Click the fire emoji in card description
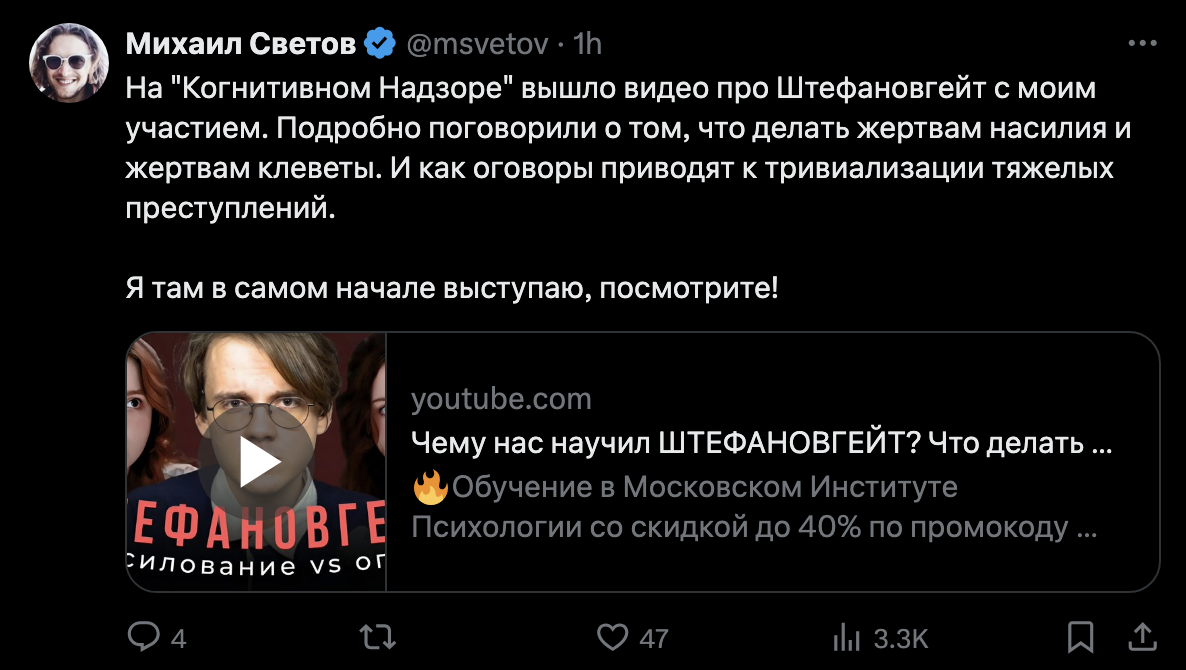The height and width of the screenshot is (670, 1186). point(429,488)
